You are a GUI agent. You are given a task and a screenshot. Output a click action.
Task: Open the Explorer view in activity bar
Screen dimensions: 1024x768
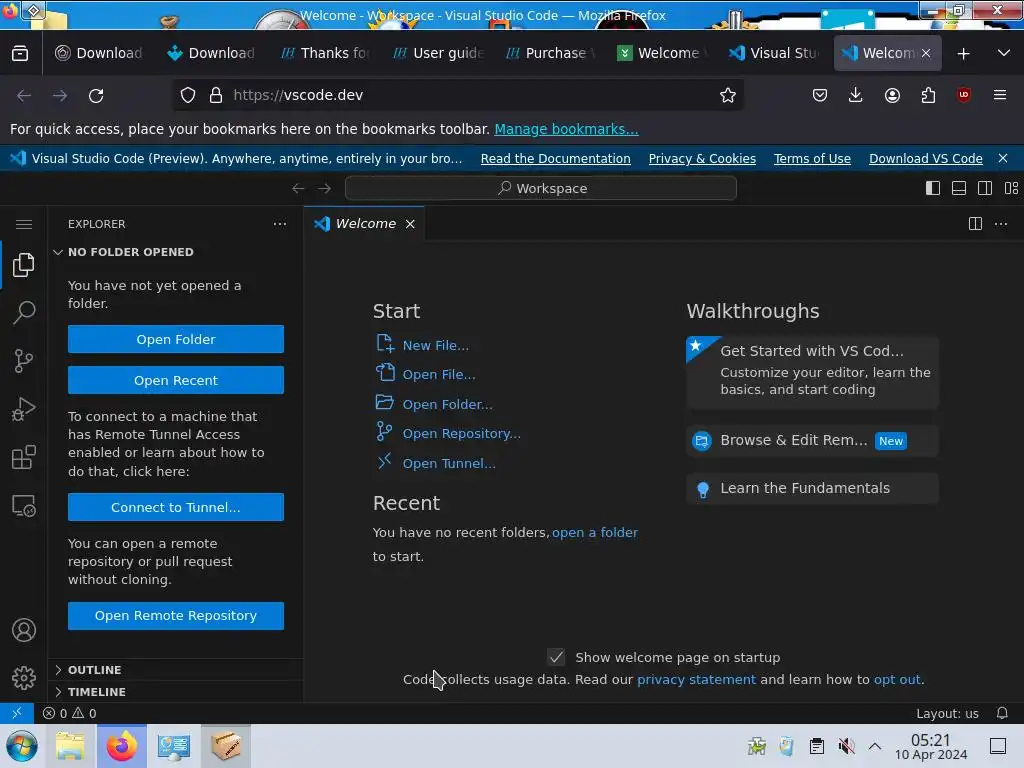click(24, 264)
